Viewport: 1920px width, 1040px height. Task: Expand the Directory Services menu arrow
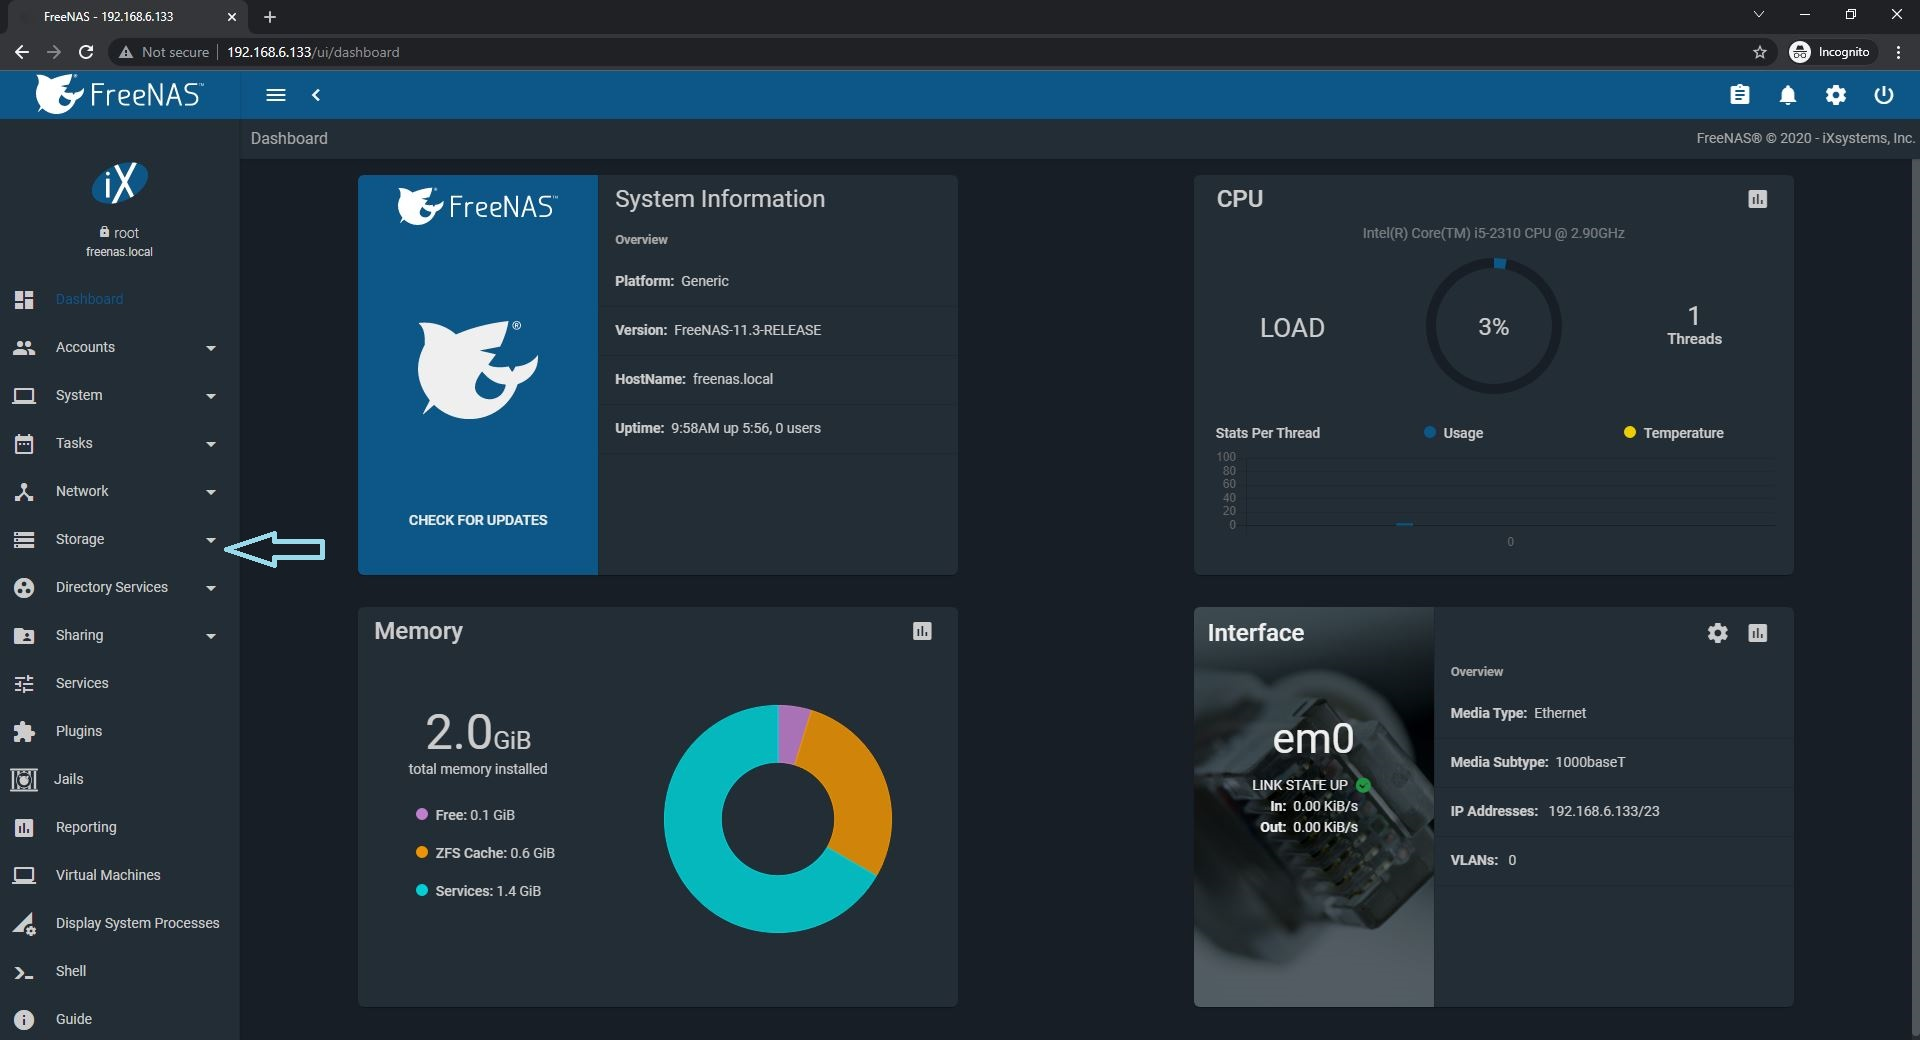click(x=211, y=588)
